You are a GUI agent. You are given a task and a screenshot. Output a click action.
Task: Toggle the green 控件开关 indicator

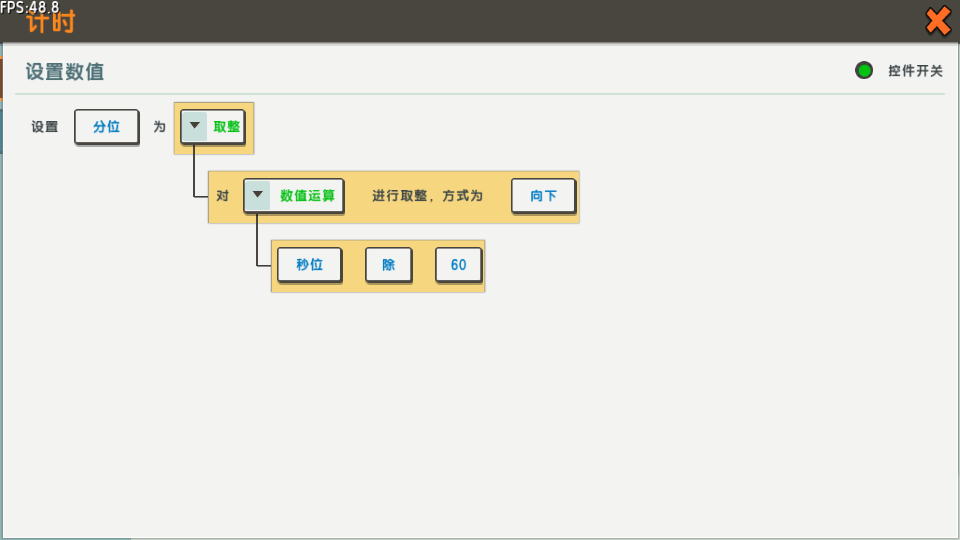864,71
